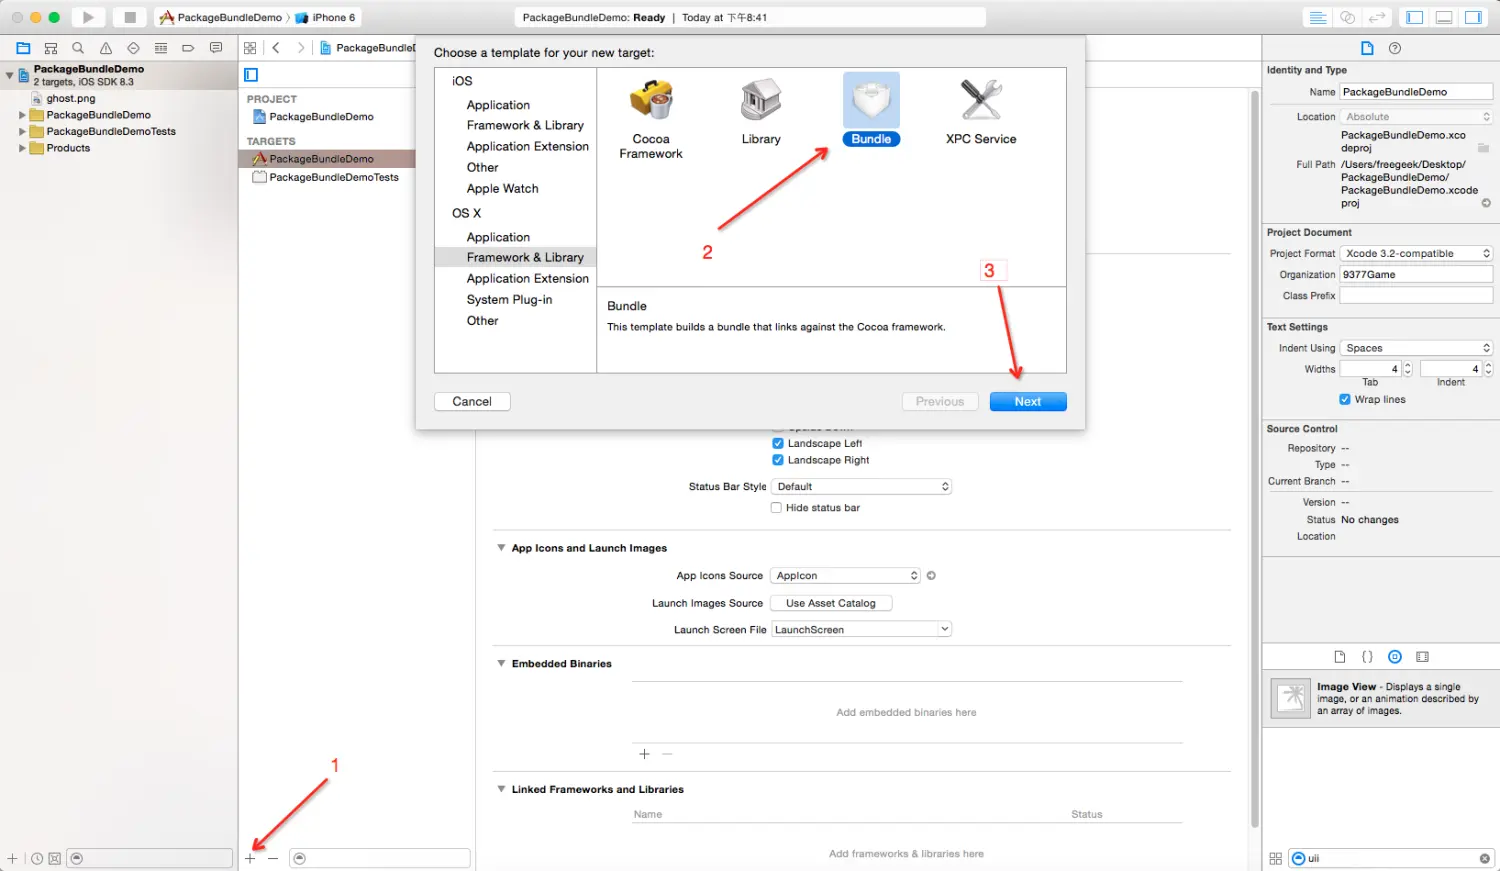Choose the XPC Service template
This screenshot has height=871, width=1500.
[981, 111]
